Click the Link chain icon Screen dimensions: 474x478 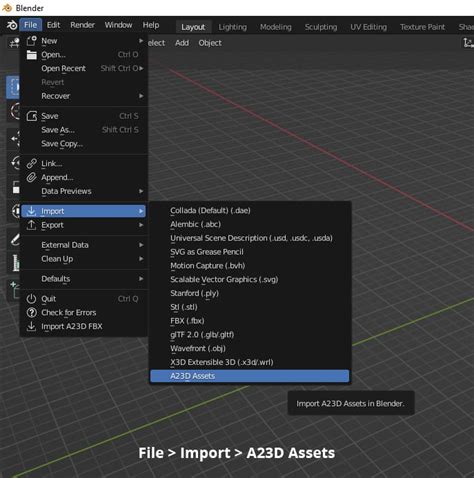pos(31,164)
